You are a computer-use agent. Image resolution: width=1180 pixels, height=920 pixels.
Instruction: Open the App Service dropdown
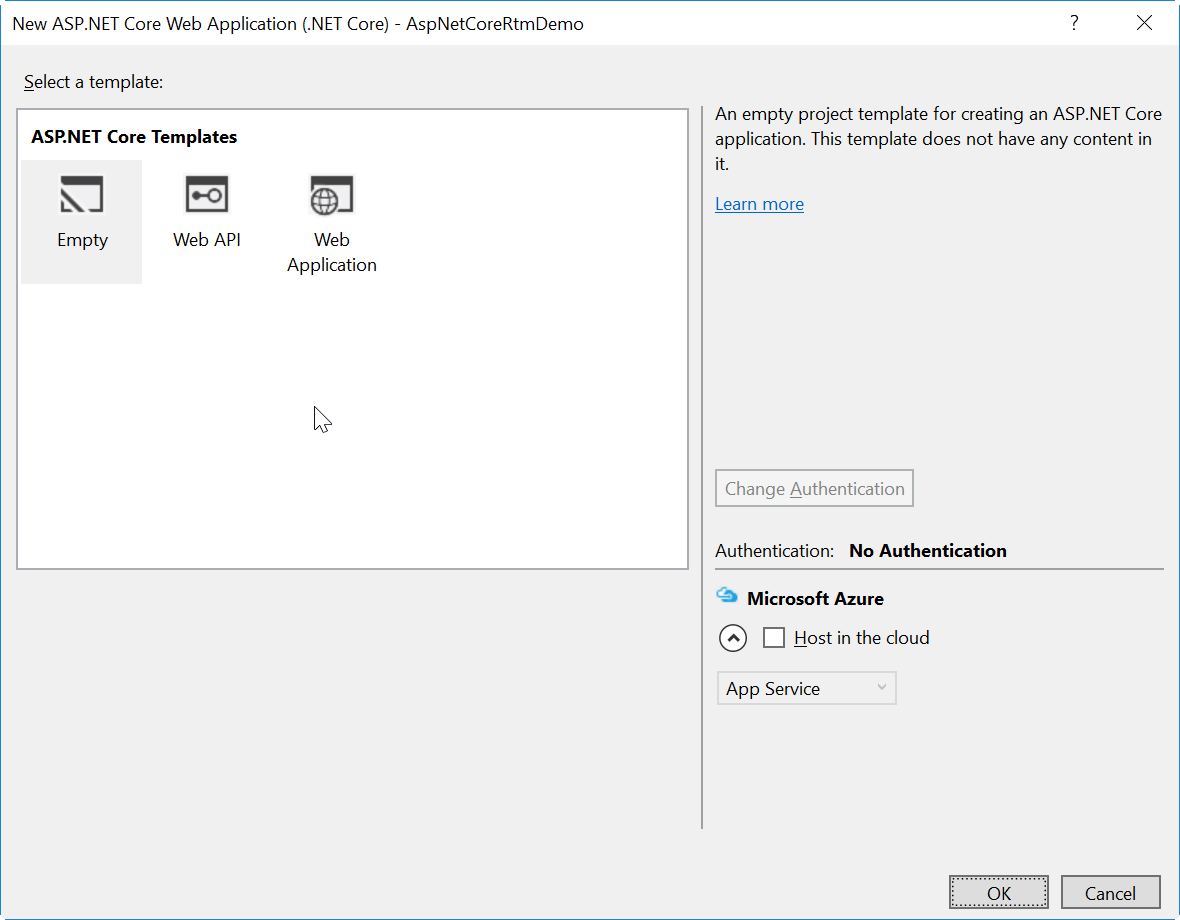coord(806,688)
